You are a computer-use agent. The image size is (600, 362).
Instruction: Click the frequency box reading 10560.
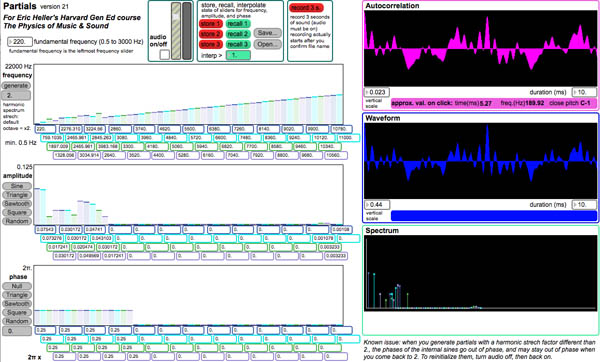[x=336, y=155]
